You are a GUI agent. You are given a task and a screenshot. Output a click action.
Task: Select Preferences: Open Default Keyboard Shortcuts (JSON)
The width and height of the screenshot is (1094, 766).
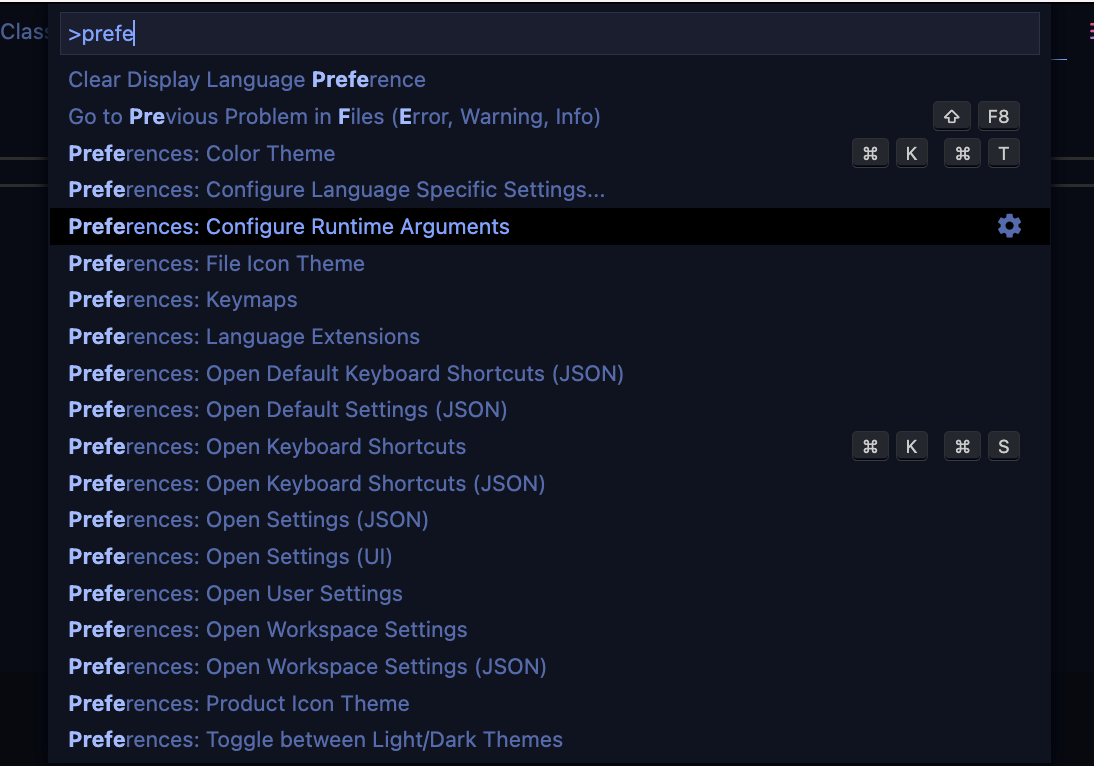point(346,373)
